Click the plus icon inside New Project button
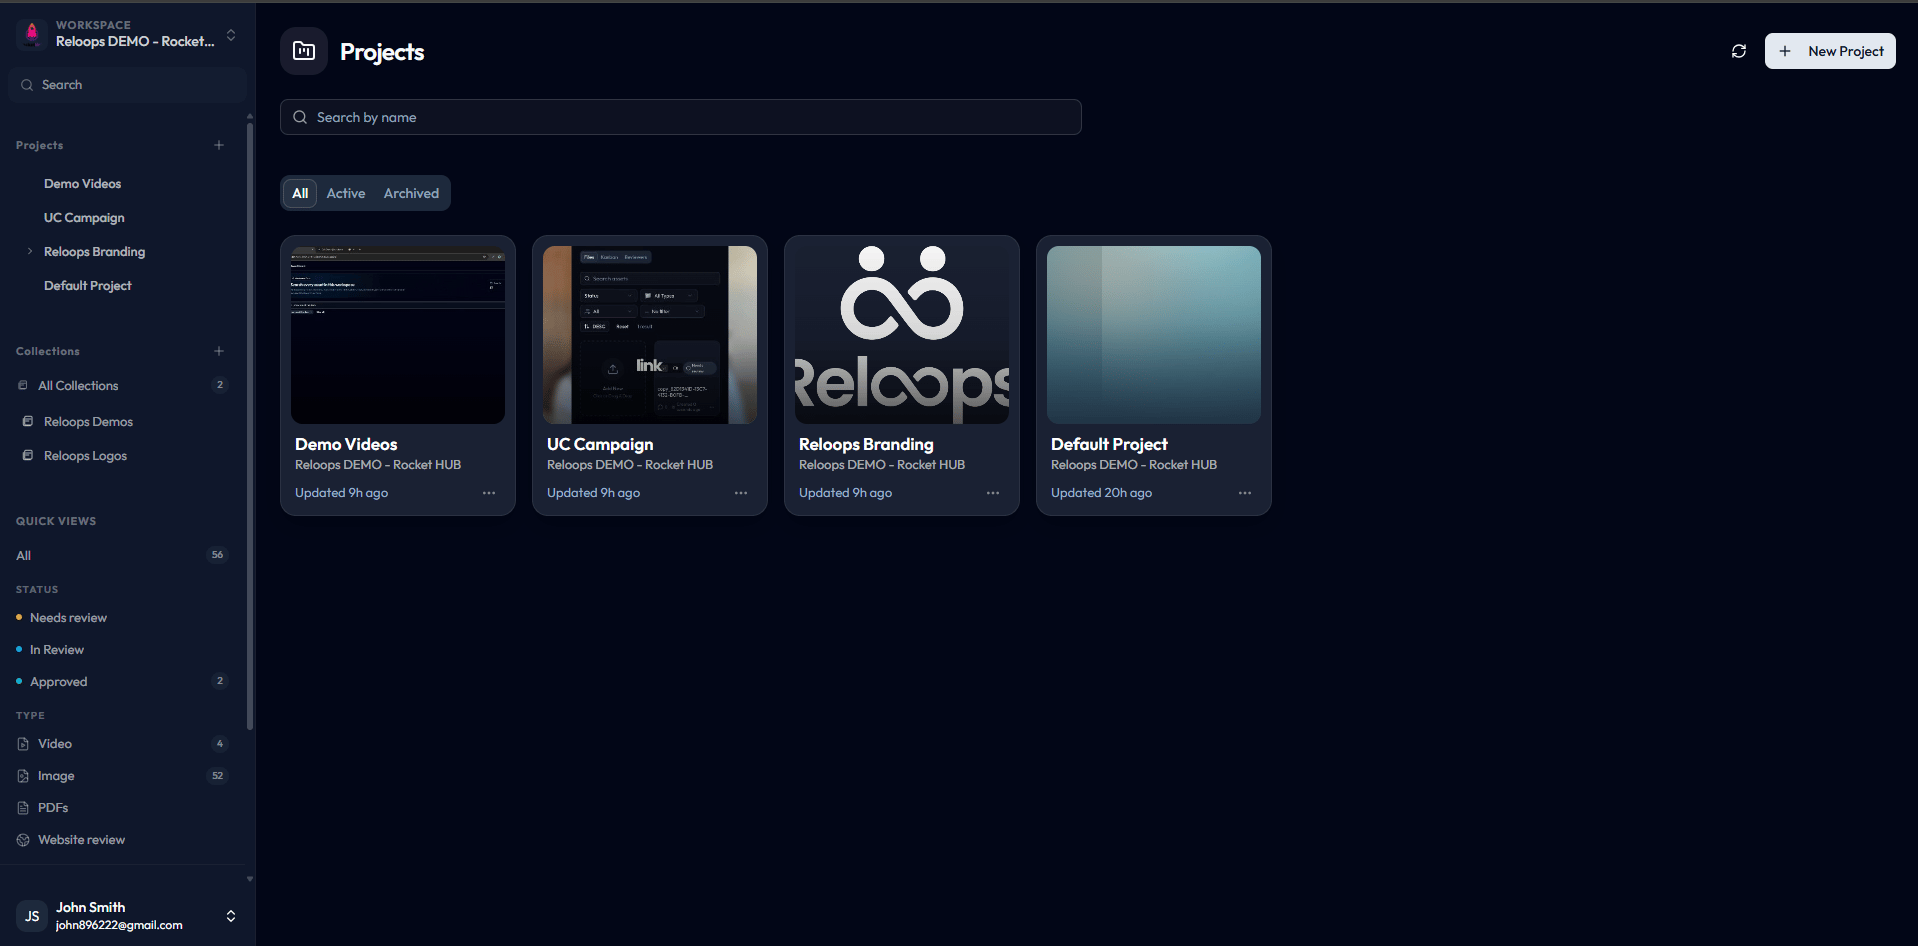The image size is (1918, 946). tap(1785, 51)
